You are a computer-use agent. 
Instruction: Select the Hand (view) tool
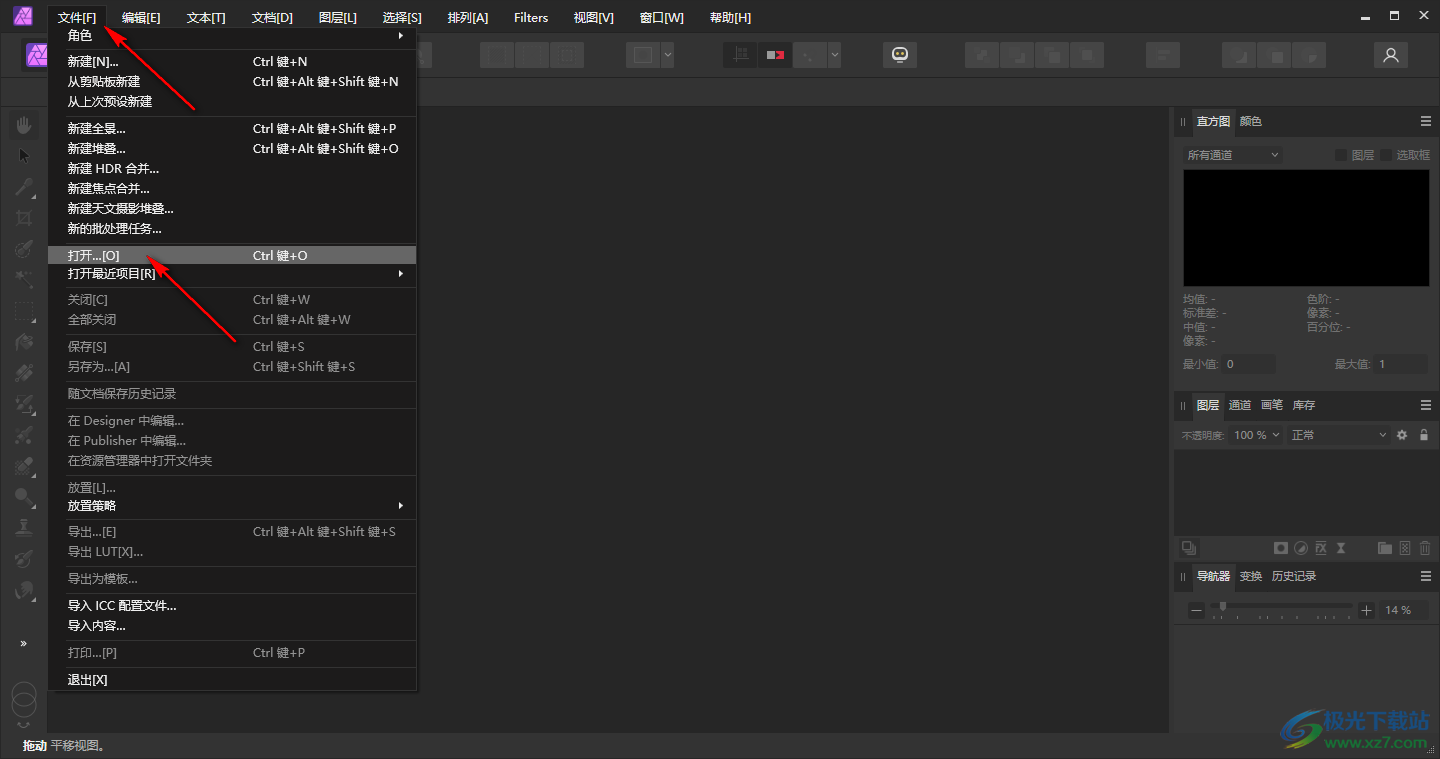tap(24, 124)
